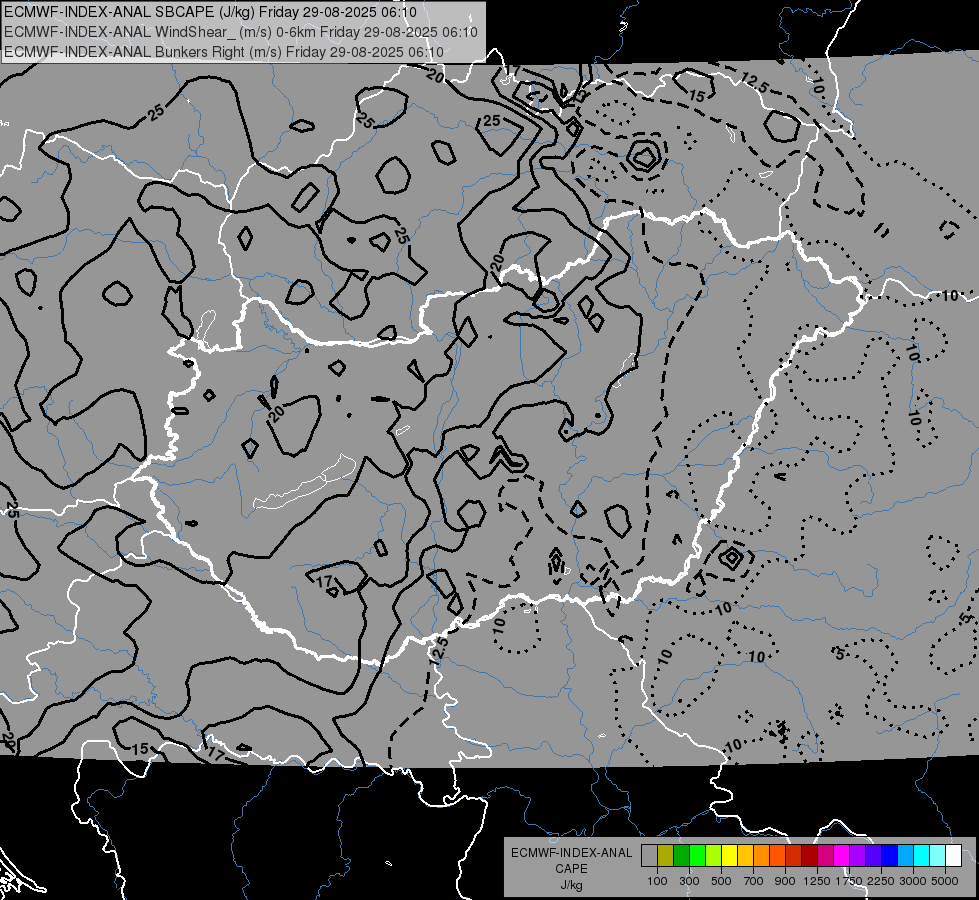The width and height of the screenshot is (979, 900).
Task: Click the J/kg unit label in the legend
Action: tap(571, 885)
